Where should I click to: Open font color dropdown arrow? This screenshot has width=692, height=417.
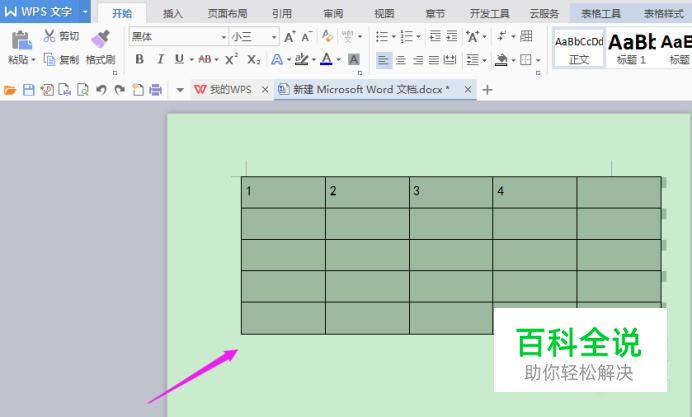[338, 60]
